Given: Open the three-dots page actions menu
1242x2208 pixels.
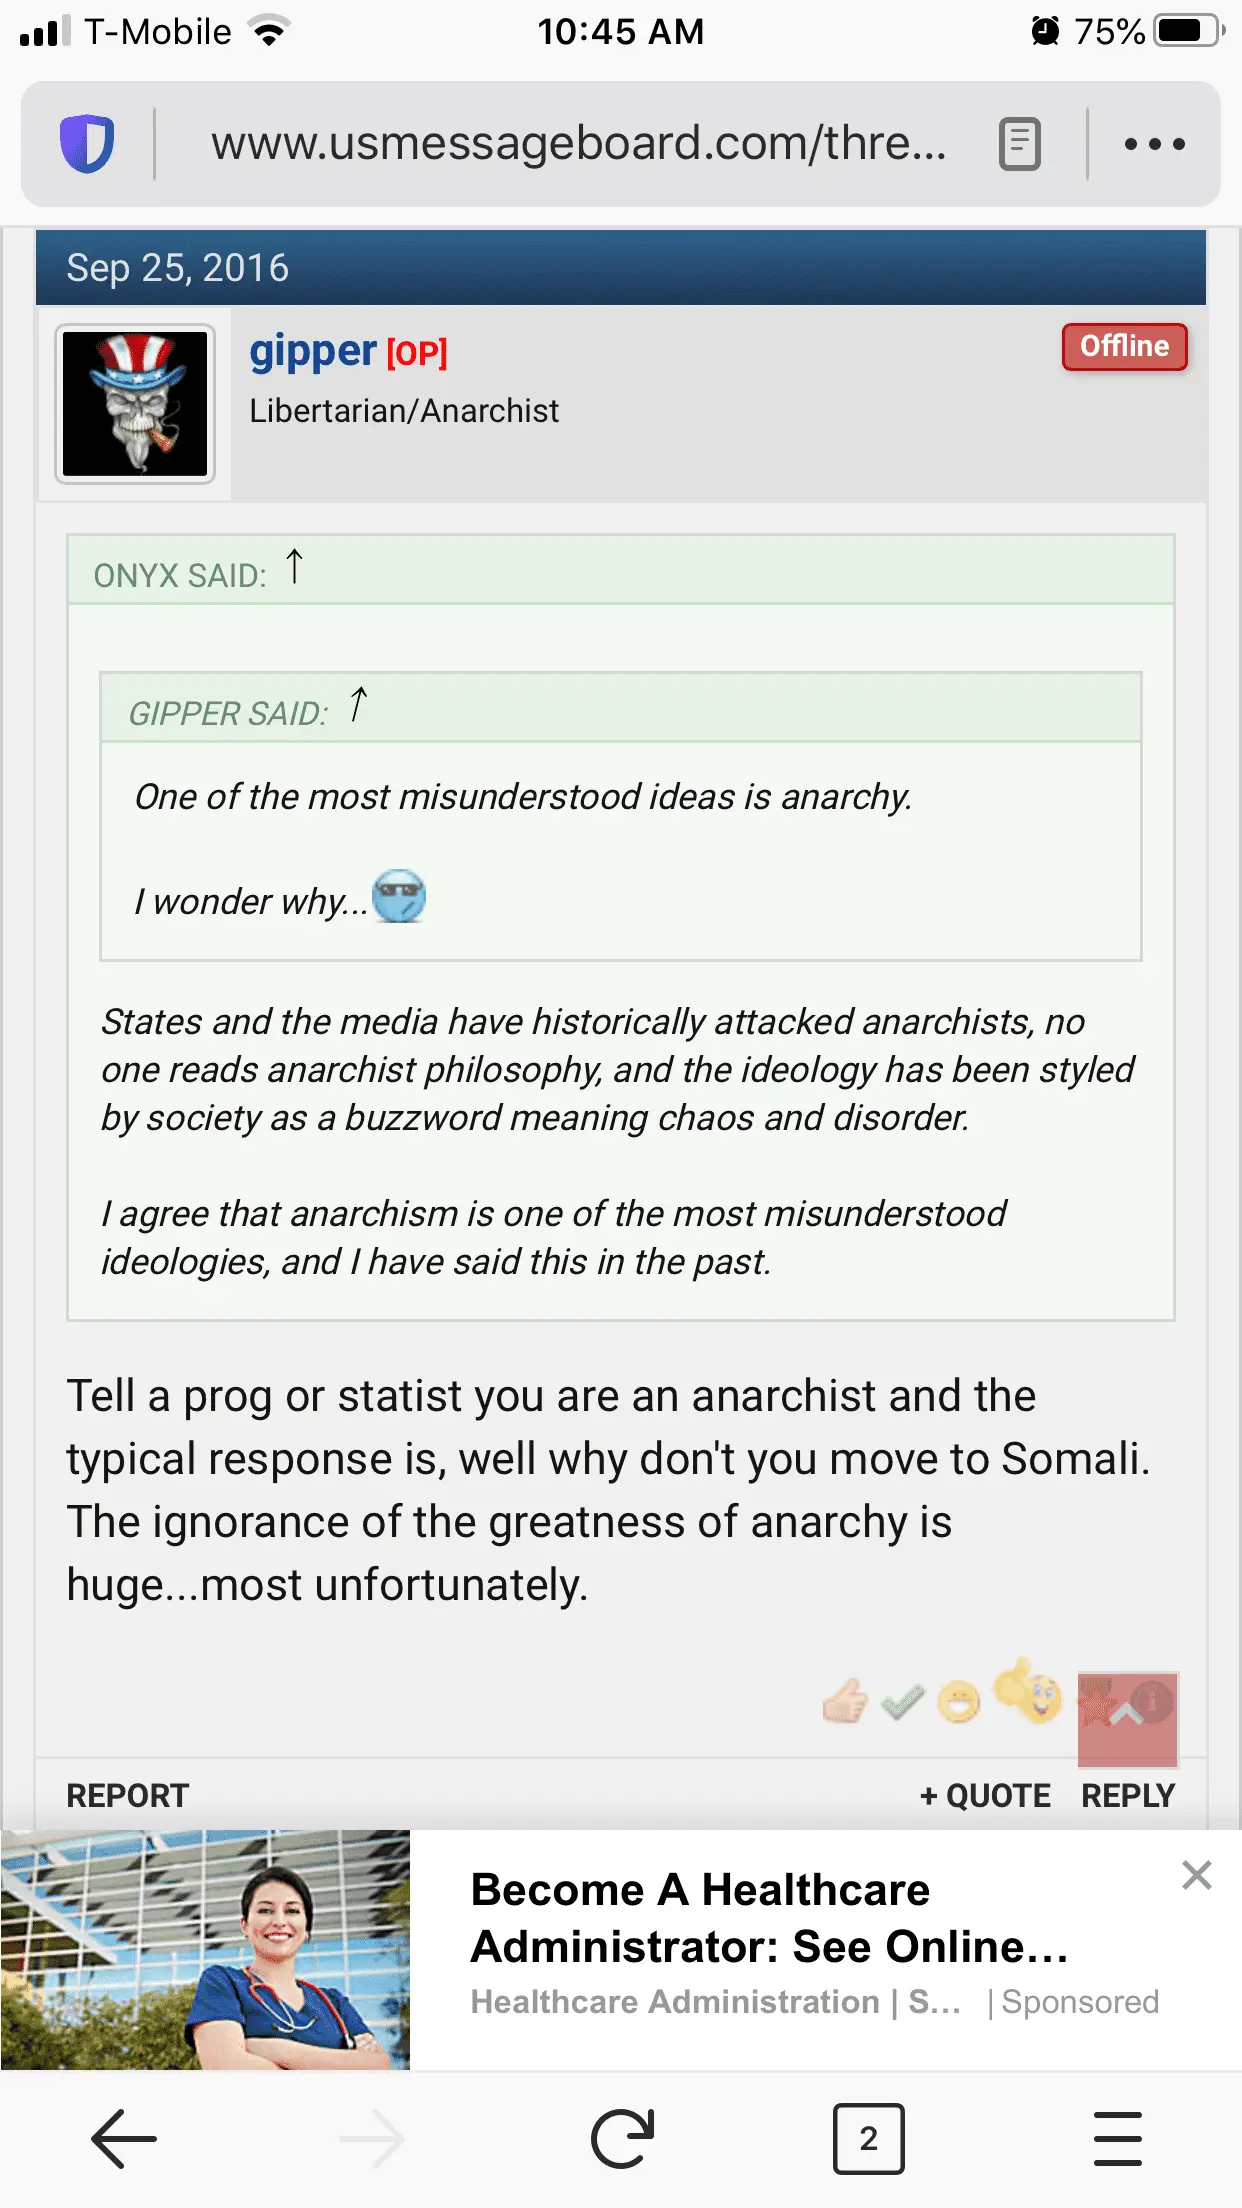Looking at the screenshot, I should point(1155,144).
